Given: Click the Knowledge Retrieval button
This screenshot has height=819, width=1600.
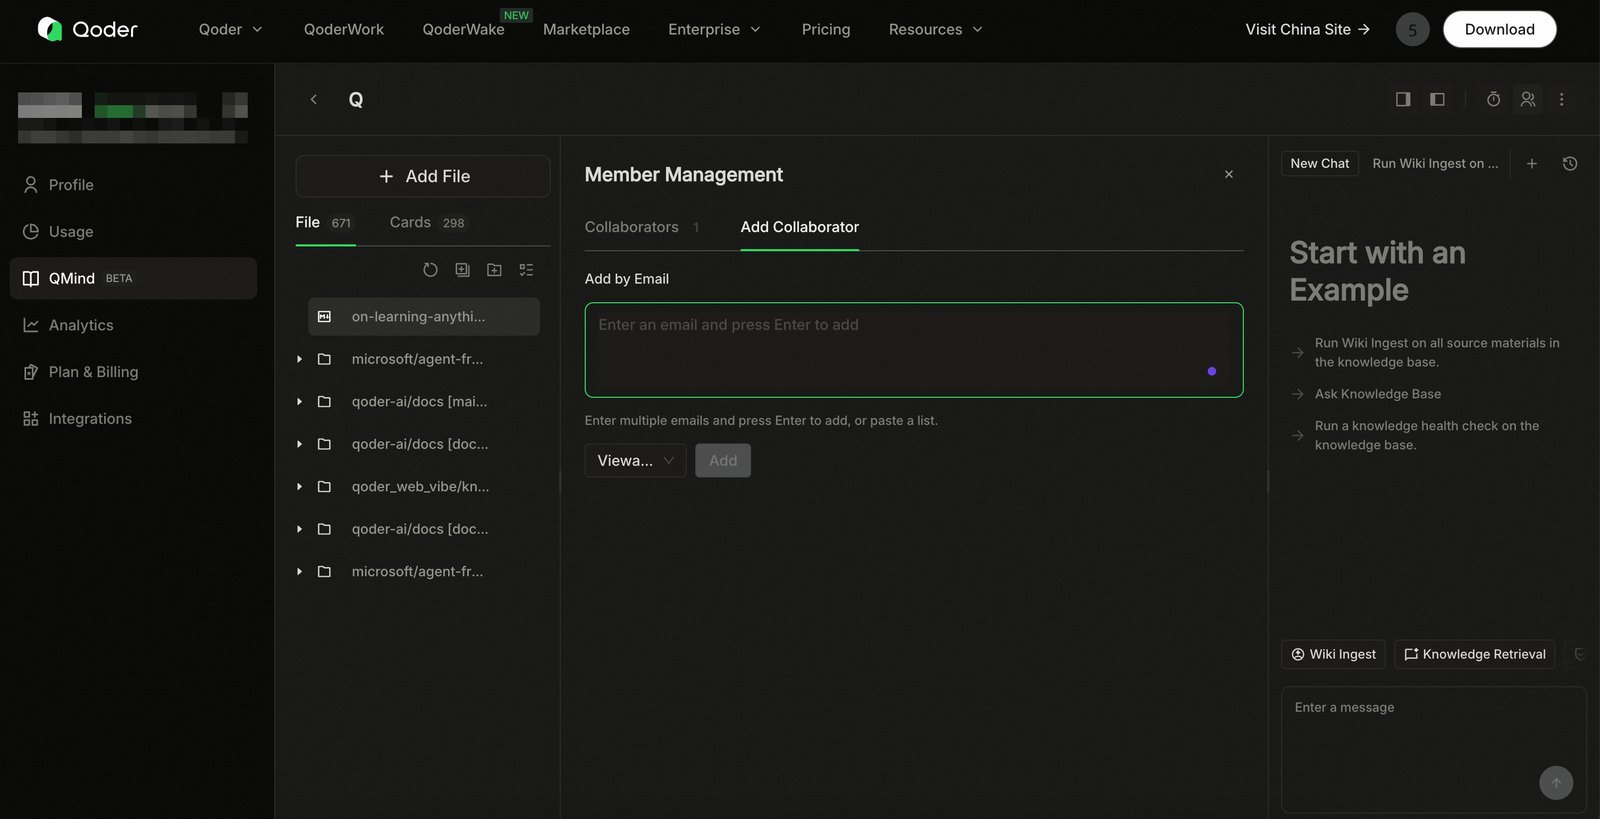Looking at the screenshot, I should (1474, 654).
